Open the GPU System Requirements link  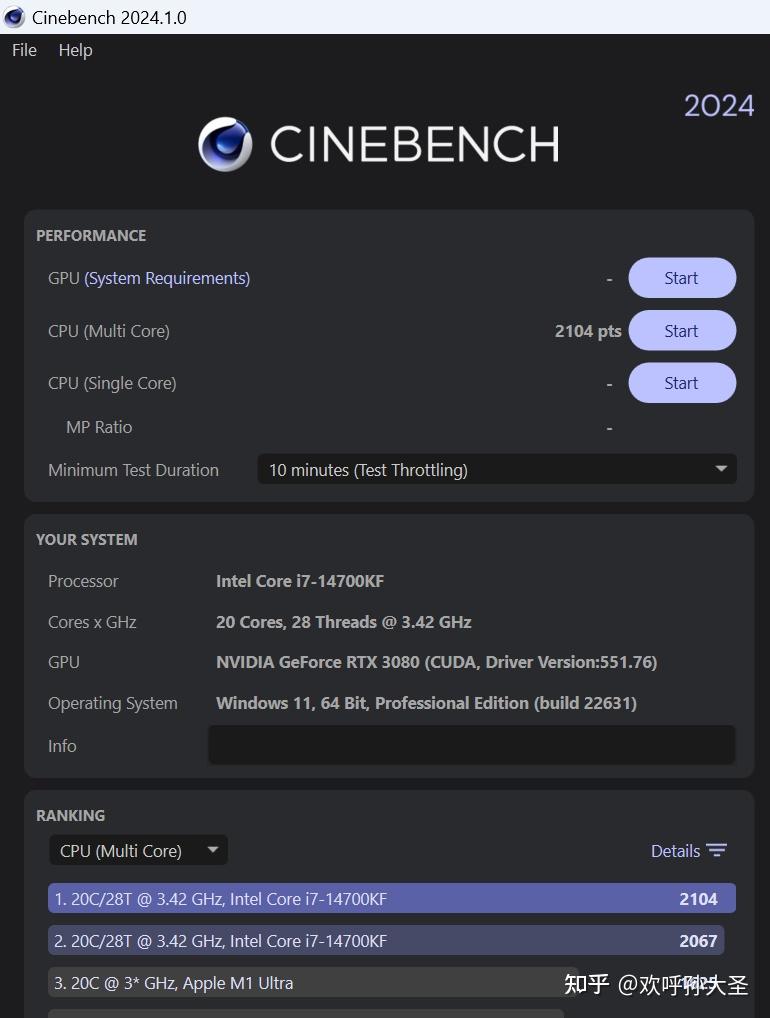(167, 278)
